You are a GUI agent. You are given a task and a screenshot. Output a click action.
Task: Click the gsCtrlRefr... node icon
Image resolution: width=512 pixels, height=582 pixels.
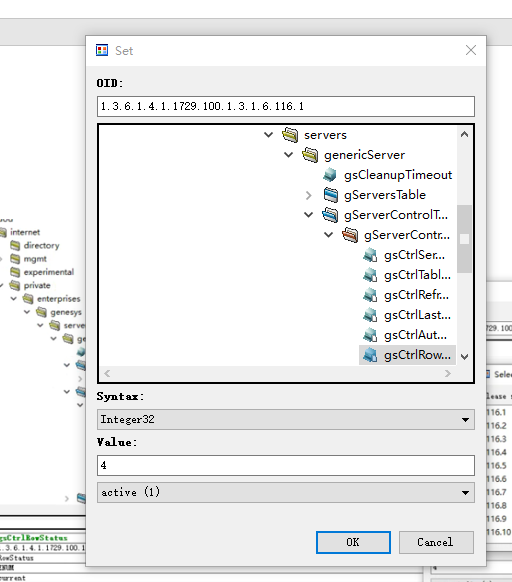pos(370,295)
